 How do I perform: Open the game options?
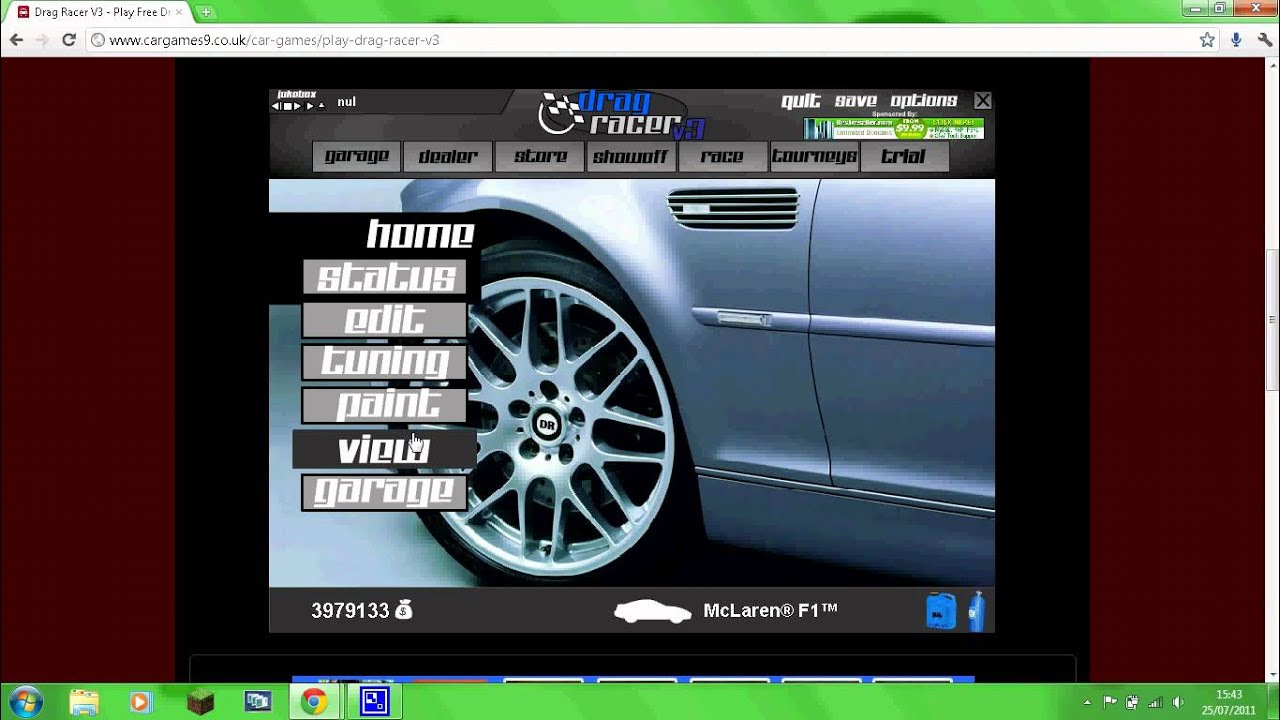click(x=924, y=101)
